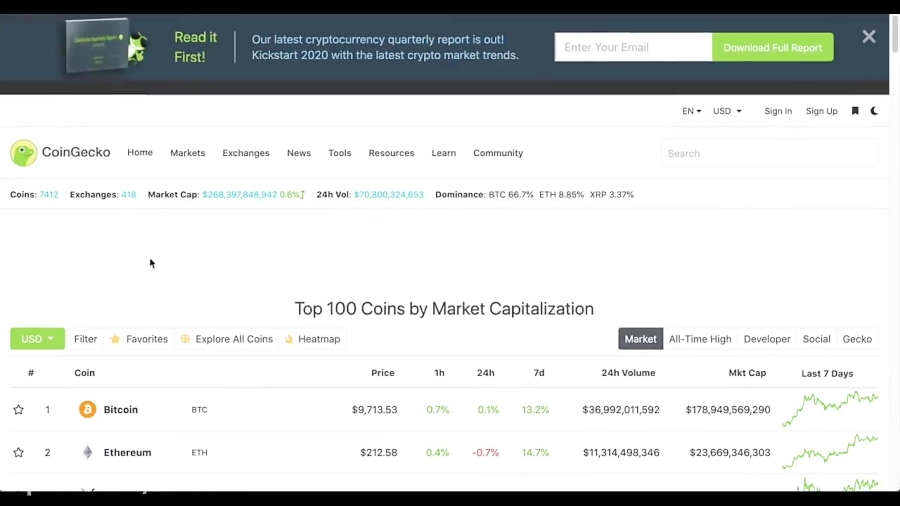Open the Heatmap view

tap(313, 339)
